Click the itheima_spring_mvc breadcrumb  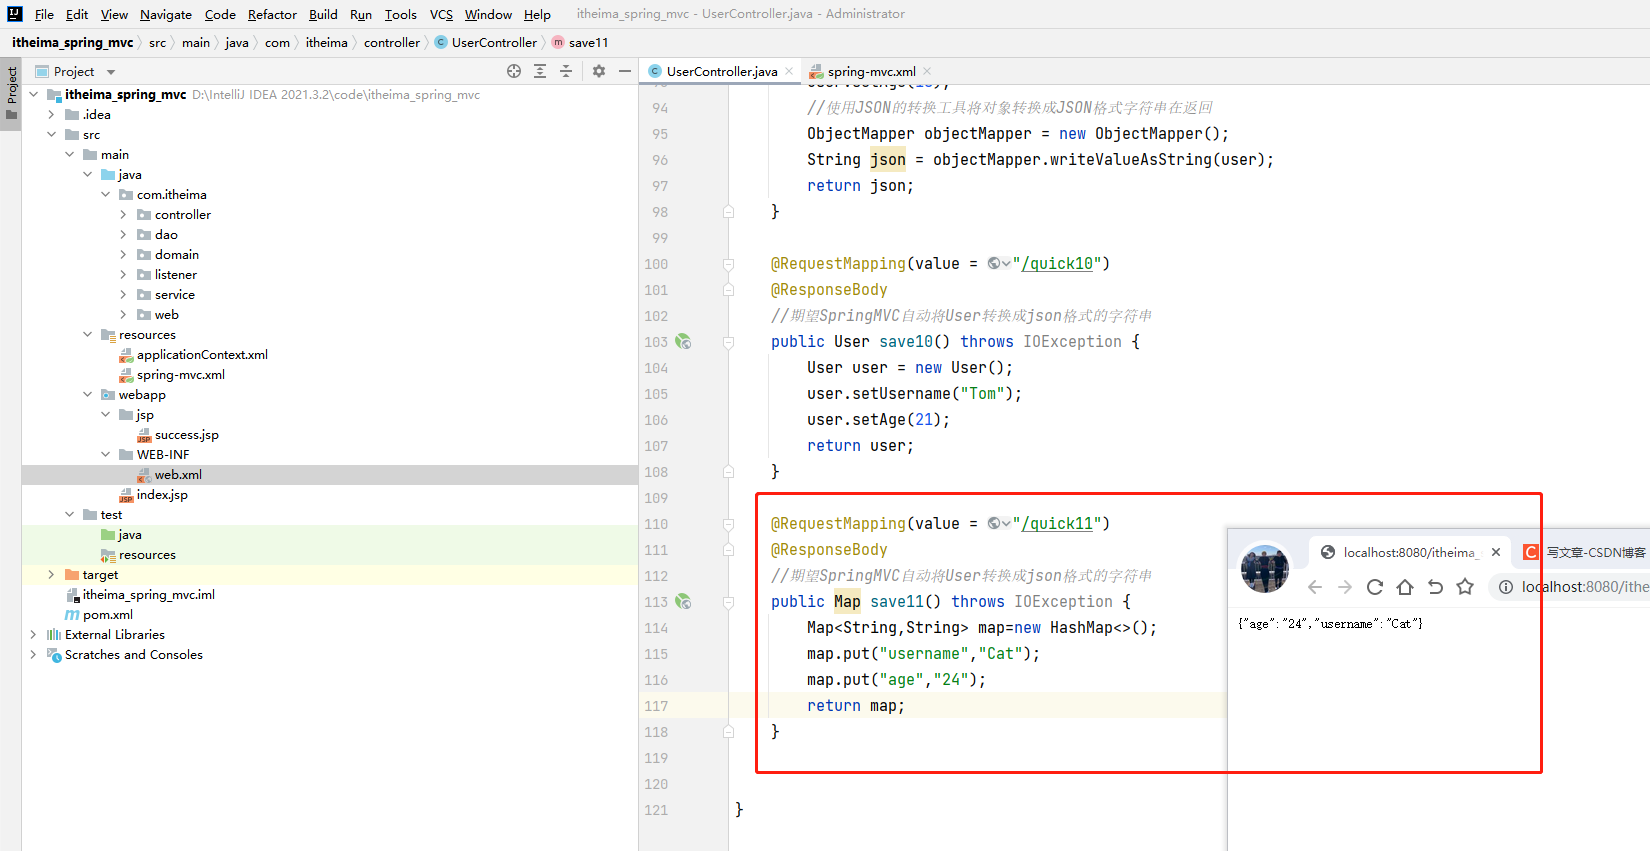tap(73, 43)
